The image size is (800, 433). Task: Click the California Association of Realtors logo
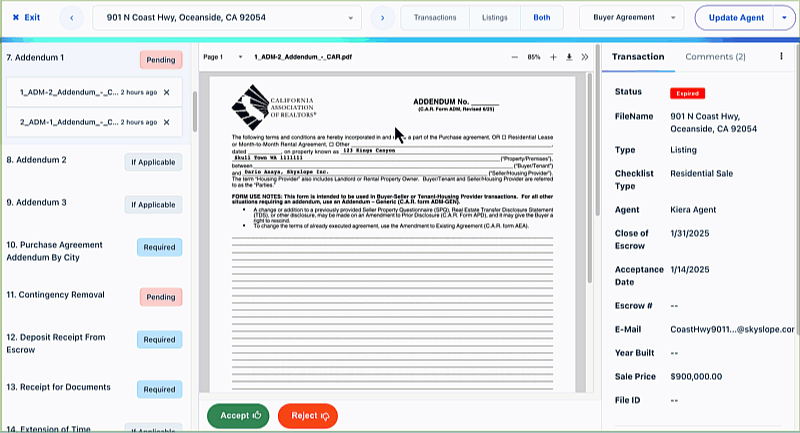click(274, 108)
